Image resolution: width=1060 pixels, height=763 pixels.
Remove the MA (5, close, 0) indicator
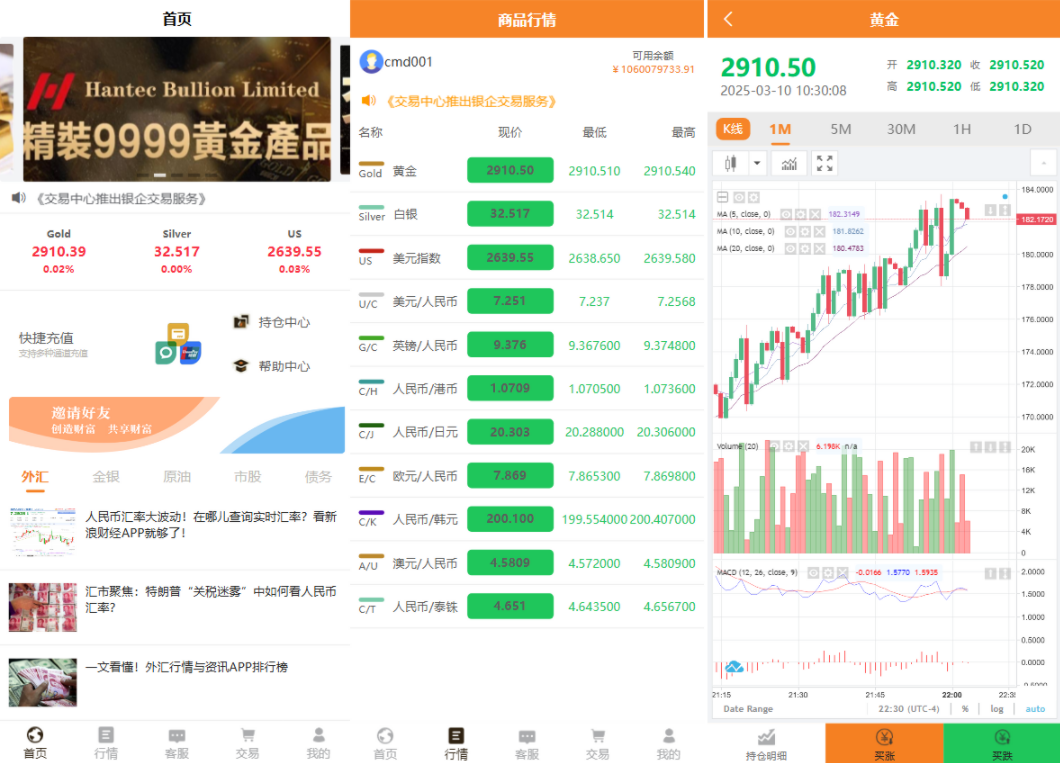[x=815, y=214]
